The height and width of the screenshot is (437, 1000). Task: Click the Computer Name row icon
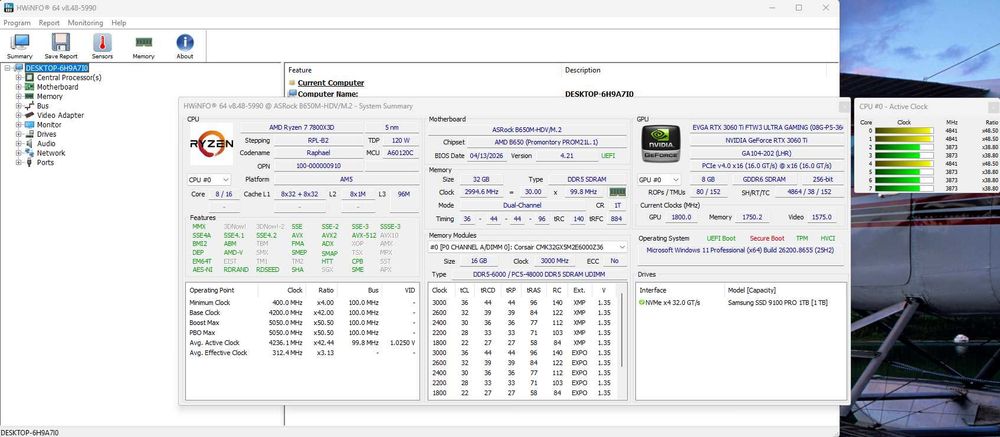click(292, 94)
